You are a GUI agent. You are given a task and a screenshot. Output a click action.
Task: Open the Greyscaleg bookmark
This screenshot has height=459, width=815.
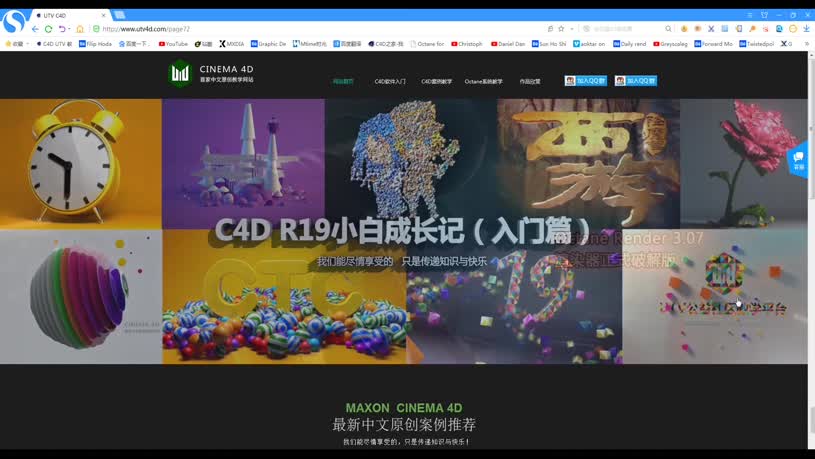click(671, 44)
